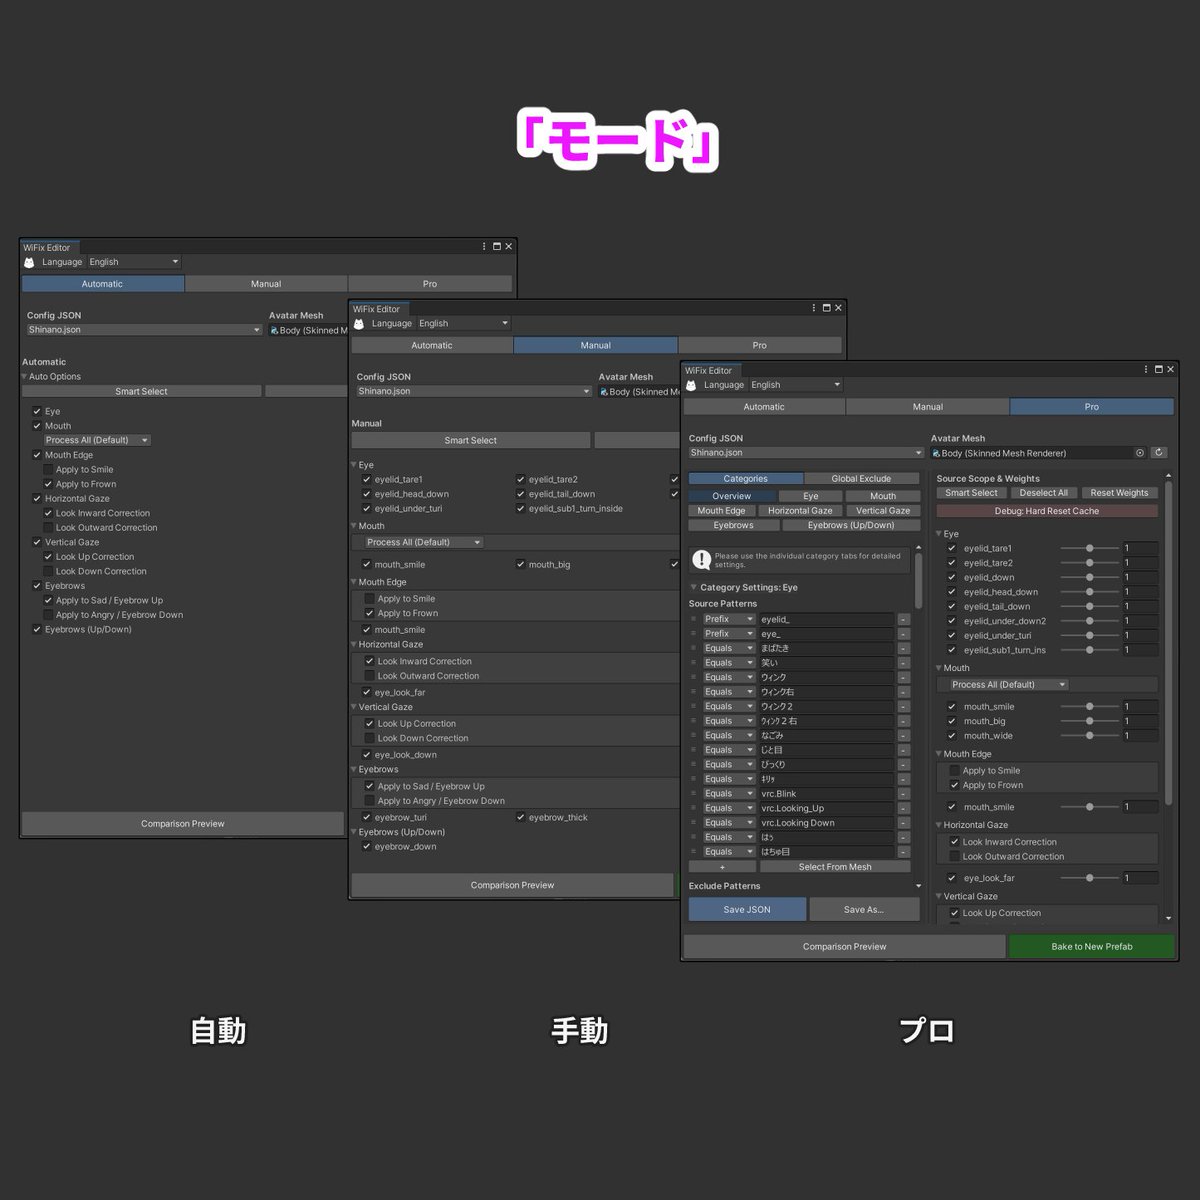The height and width of the screenshot is (1200, 1200).
Task: Open Config JSON dropdown in Automatic window
Action: 144,330
